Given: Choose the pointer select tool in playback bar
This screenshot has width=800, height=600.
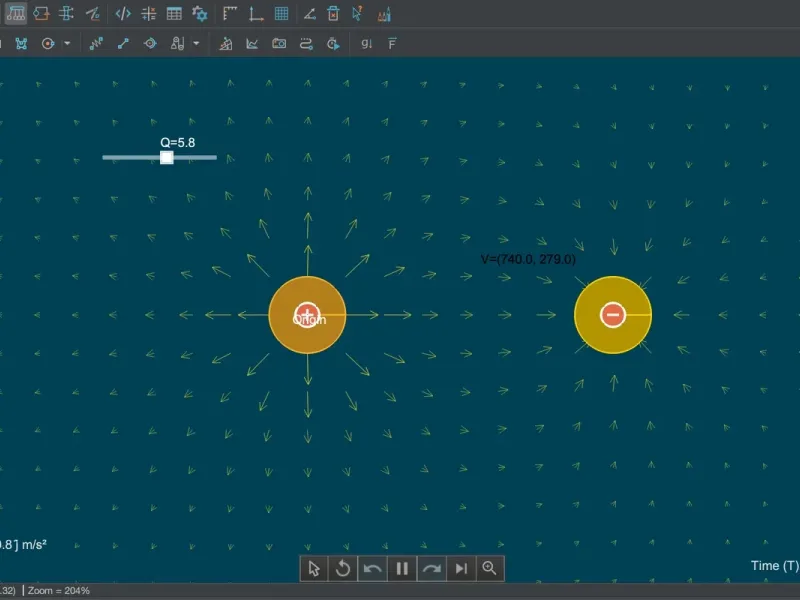Looking at the screenshot, I should pyautogui.click(x=314, y=568).
